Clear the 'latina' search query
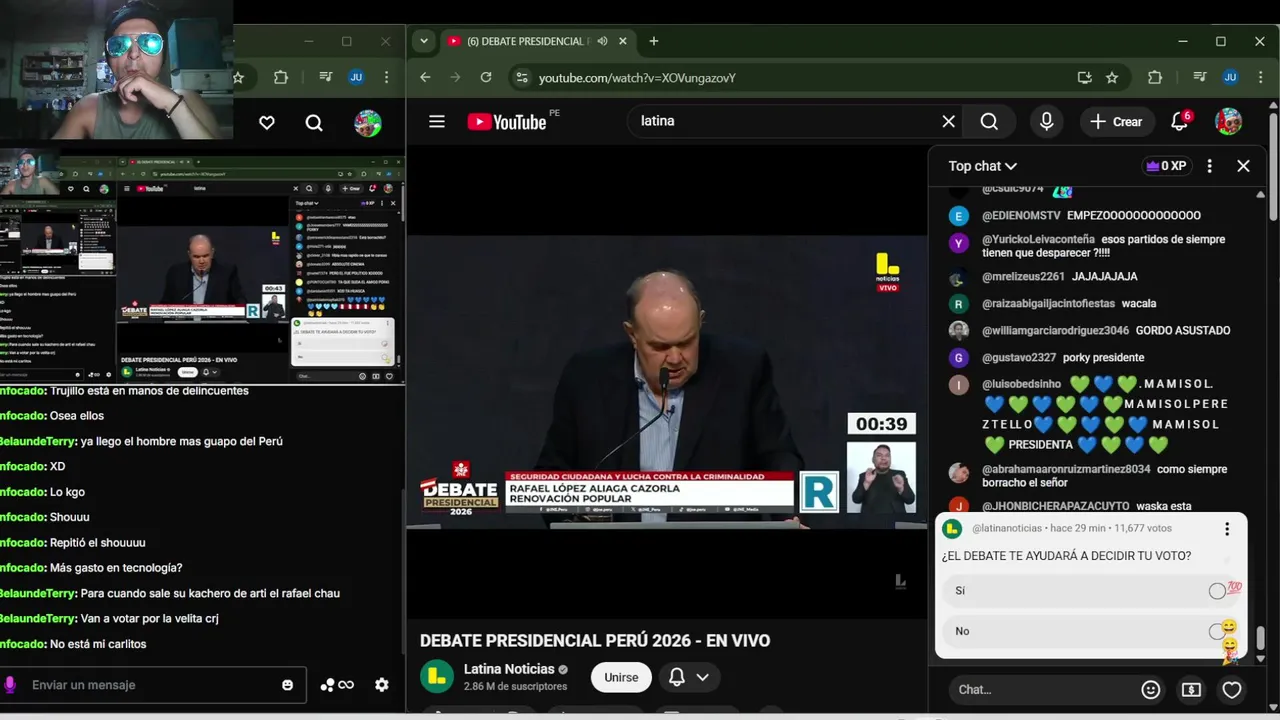This screenshot has width=1280, height=720. tap(948, 121)
